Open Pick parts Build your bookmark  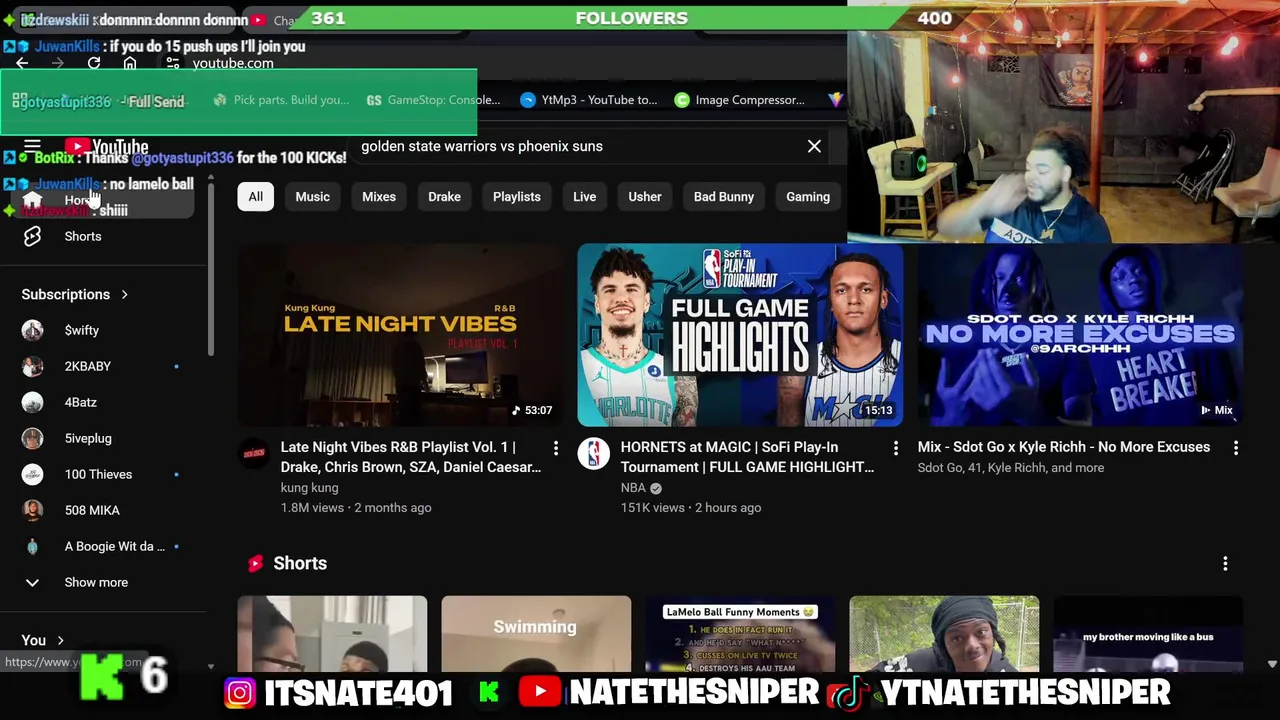pos(281,100)
